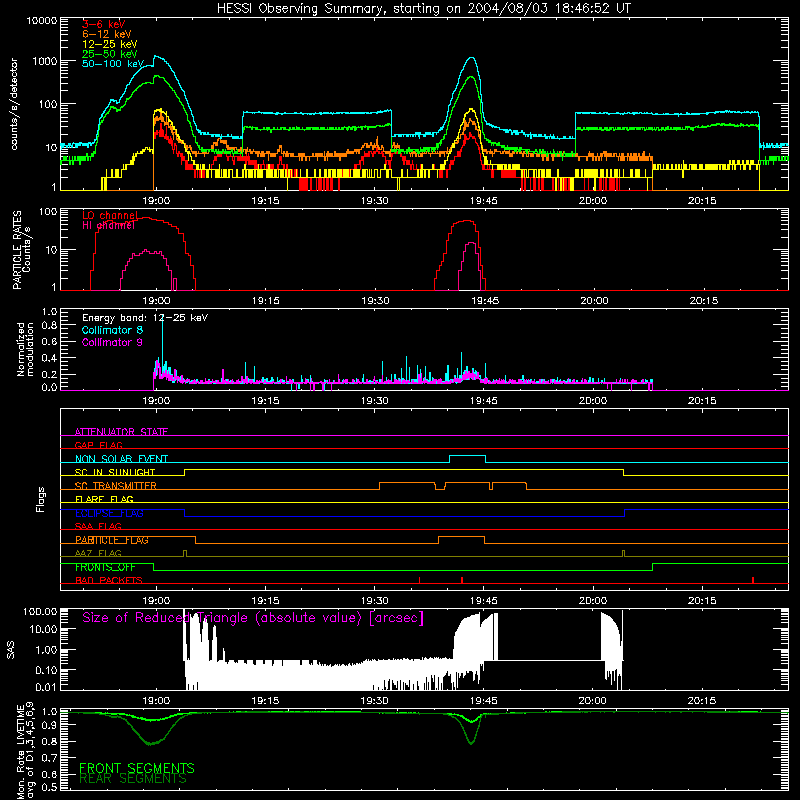Select the 'LO channel' legend label
Screen dimensions: 800x800
click(x=110, y=215)
